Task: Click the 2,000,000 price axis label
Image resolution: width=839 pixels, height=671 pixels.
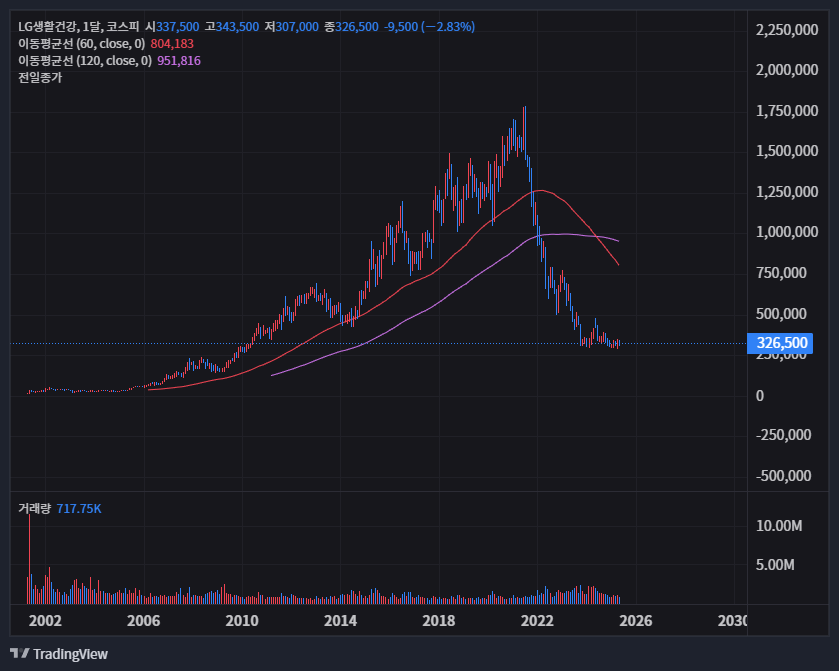Action: point(787,70)
